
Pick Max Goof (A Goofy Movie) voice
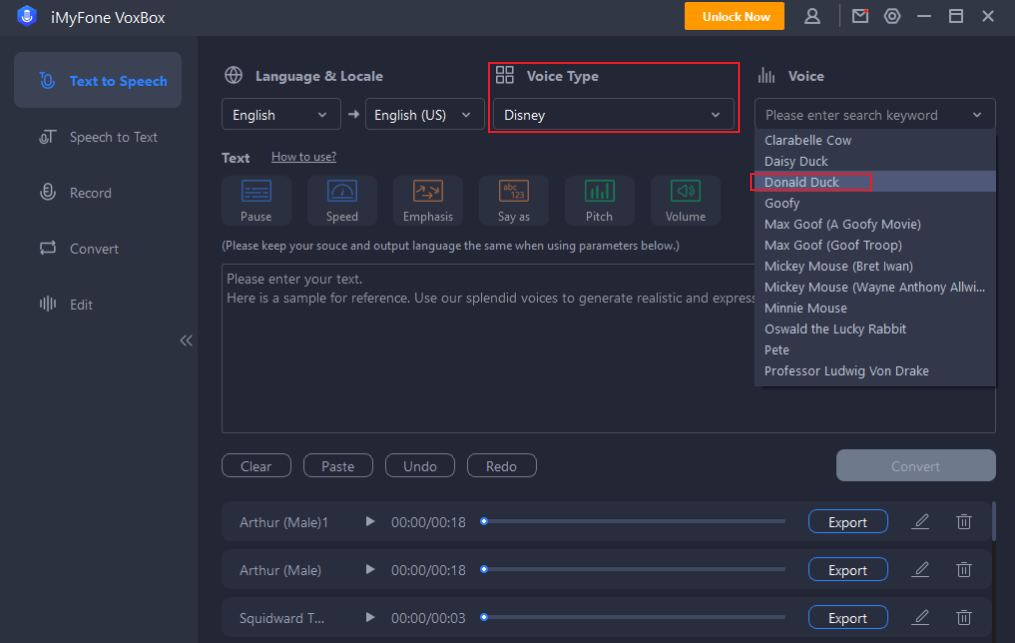pos(875,224)
